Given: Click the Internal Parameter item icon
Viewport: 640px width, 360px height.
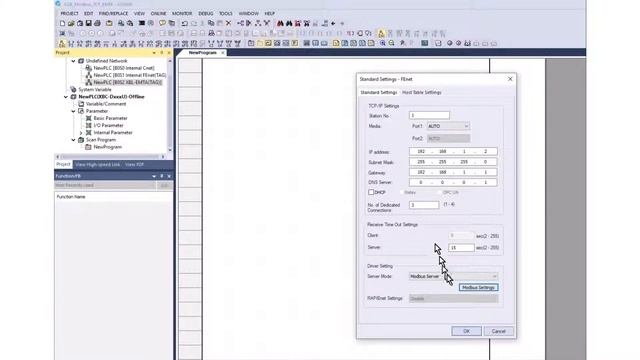Looking at the screenshot, I should click(x=88, y=133).
